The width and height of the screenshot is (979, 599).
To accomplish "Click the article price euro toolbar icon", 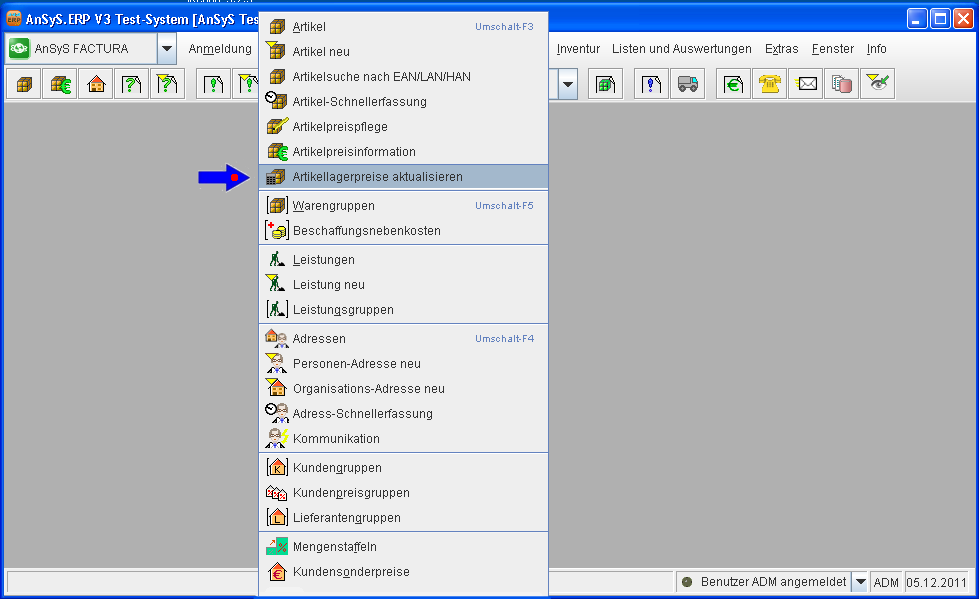I will click(x=60, y=85).
